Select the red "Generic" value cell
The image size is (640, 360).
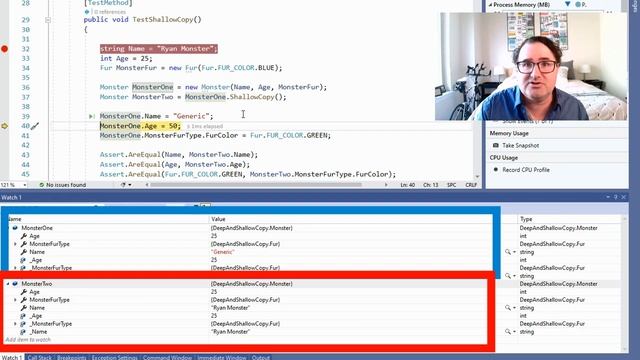(222, 252)
